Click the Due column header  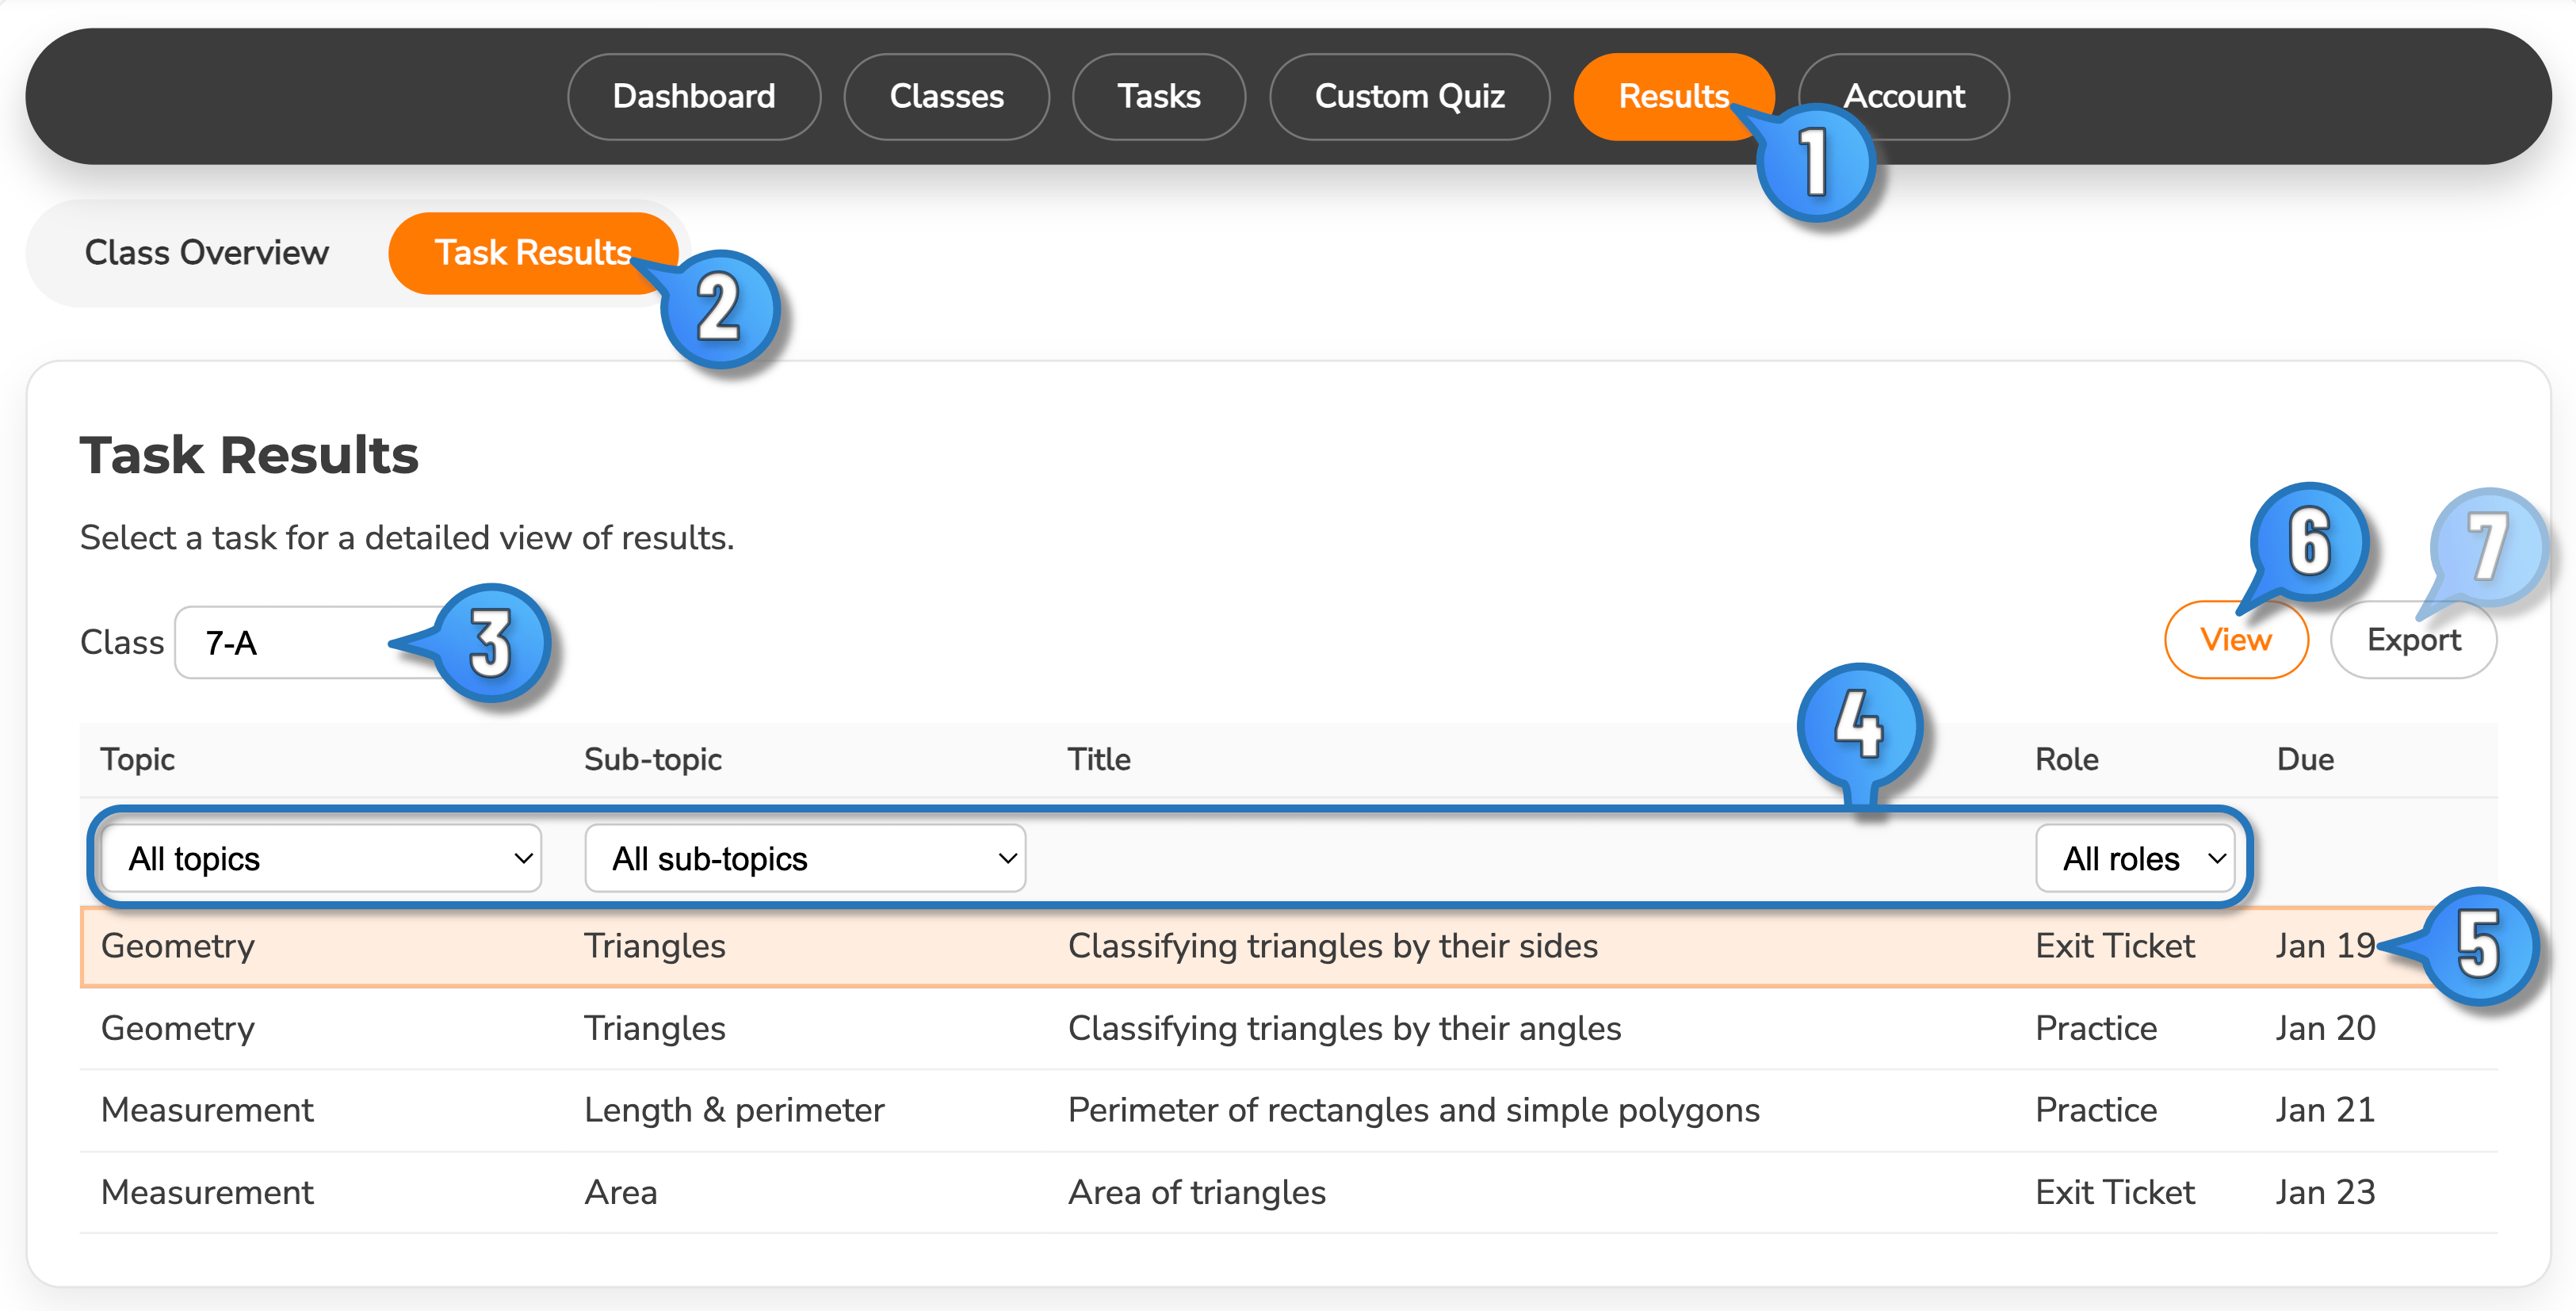(x=2306, y=759)
